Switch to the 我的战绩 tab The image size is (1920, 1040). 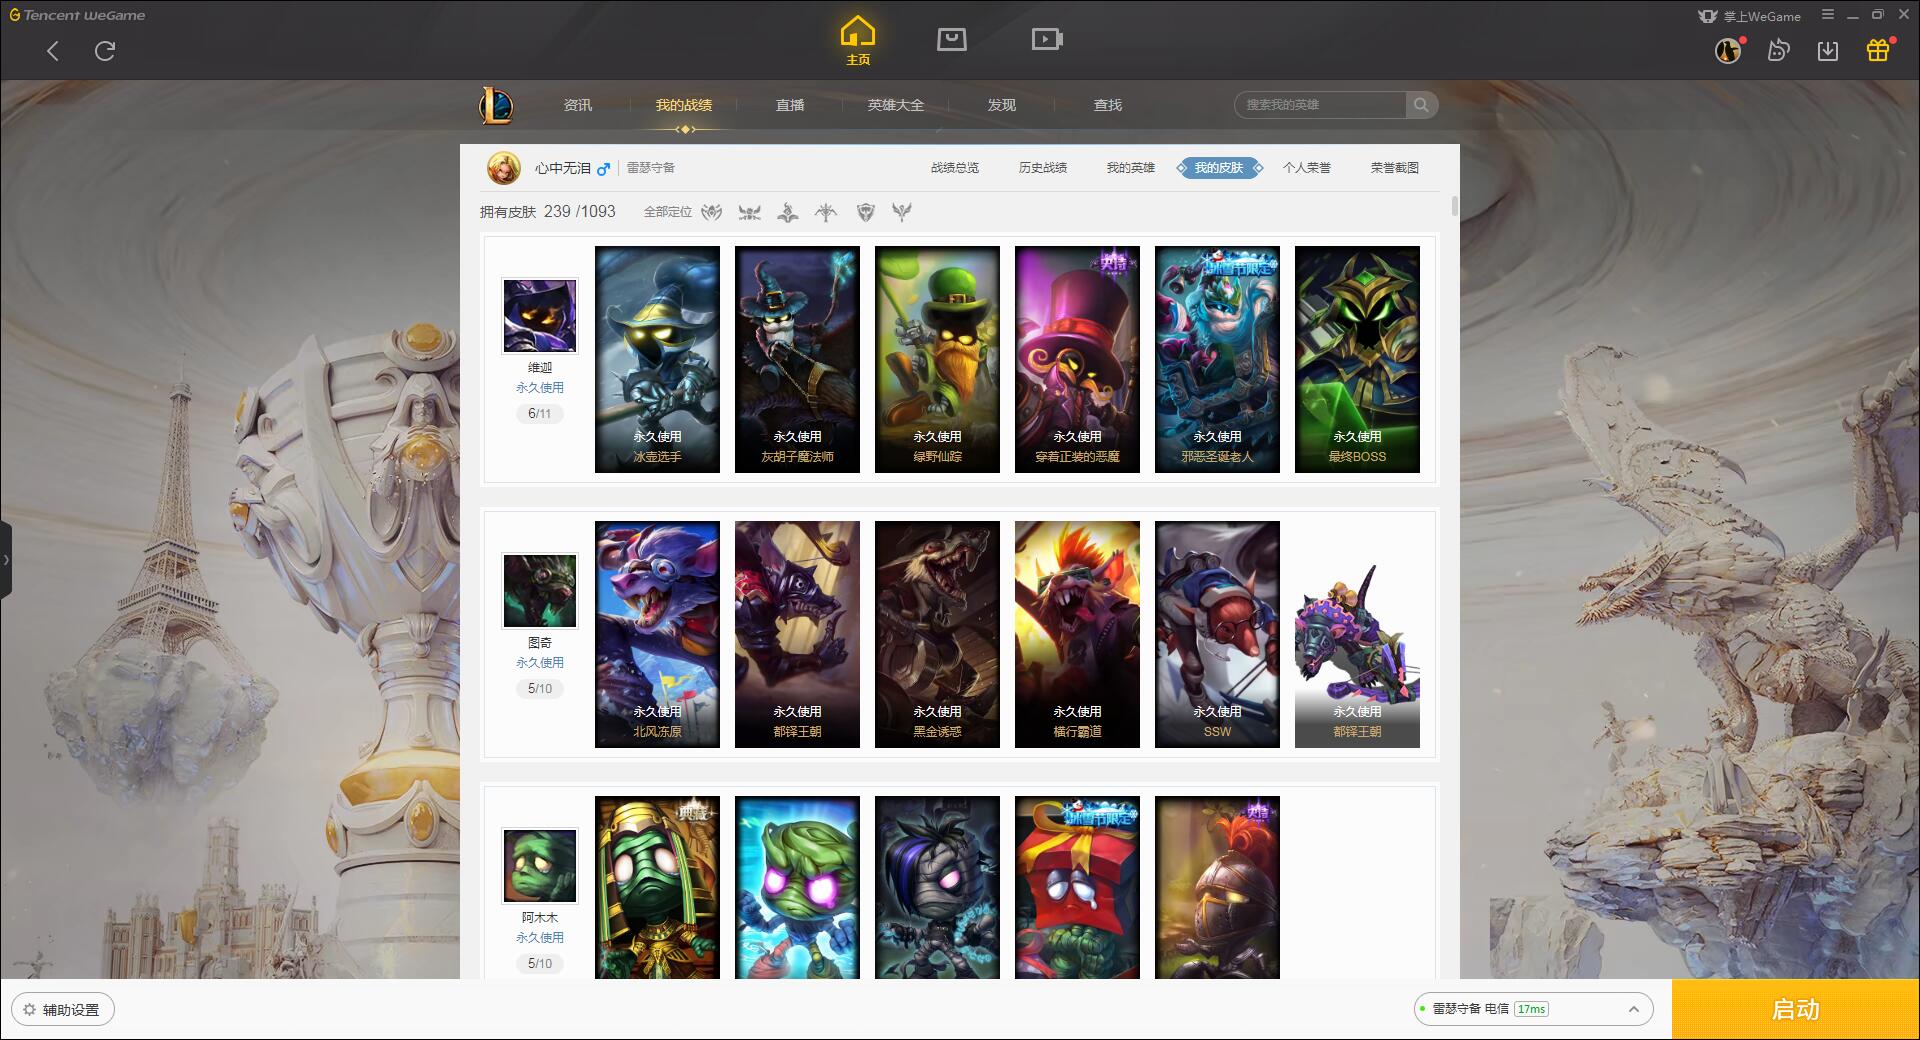click(684, 105)
